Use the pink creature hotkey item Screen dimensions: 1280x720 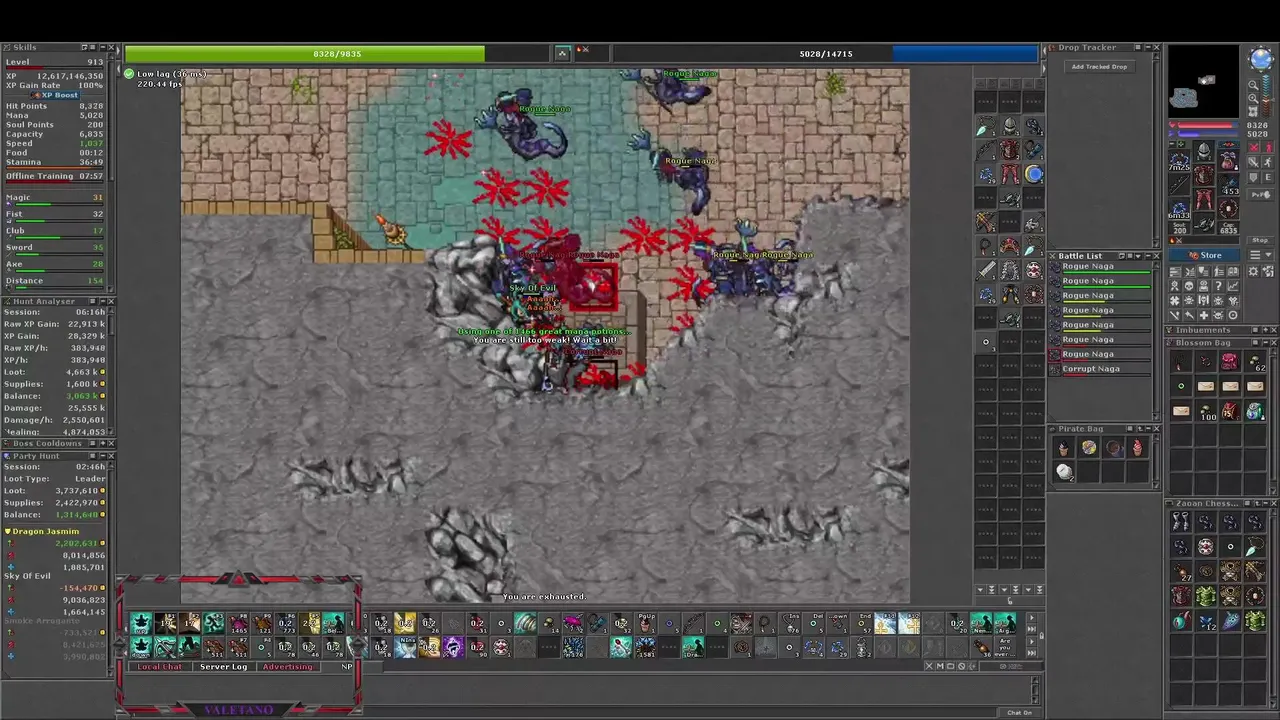coord(571,623)
